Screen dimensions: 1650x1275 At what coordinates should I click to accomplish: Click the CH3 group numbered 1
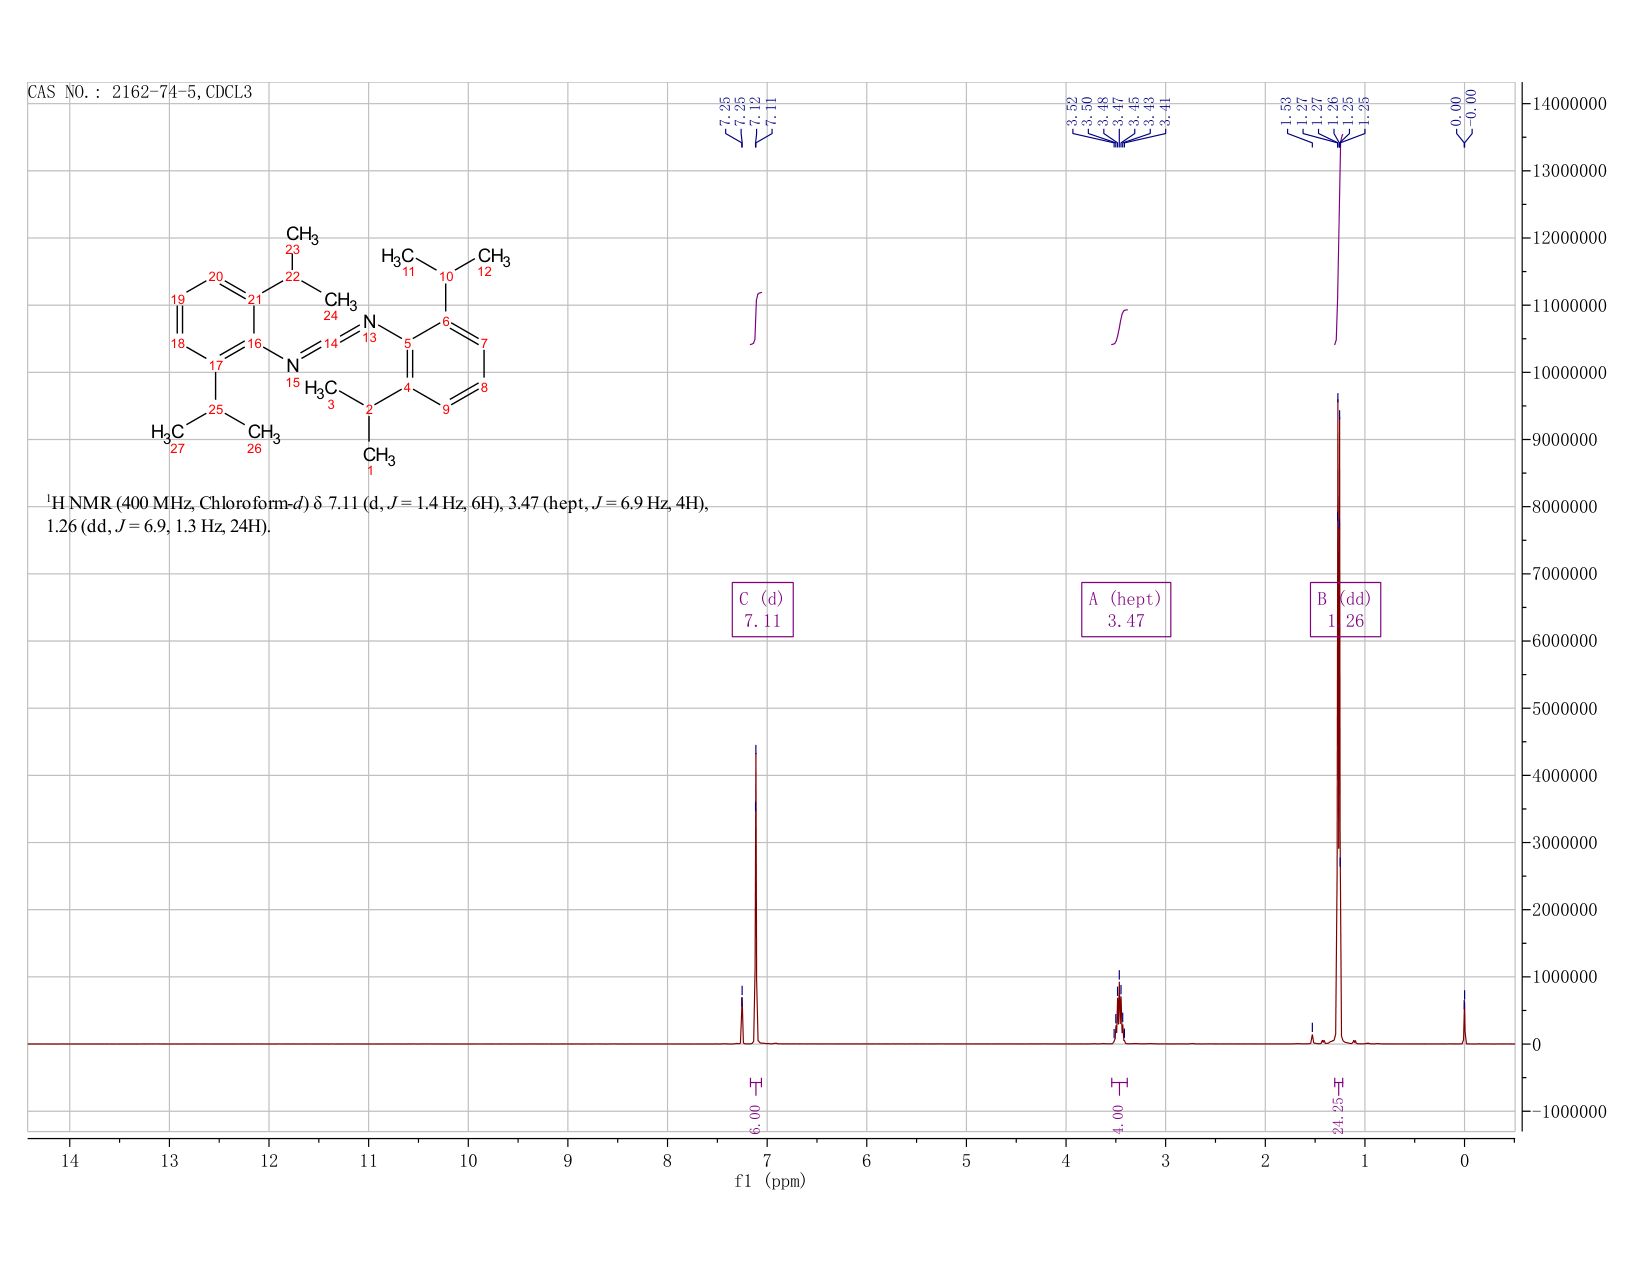click(379, 458)
